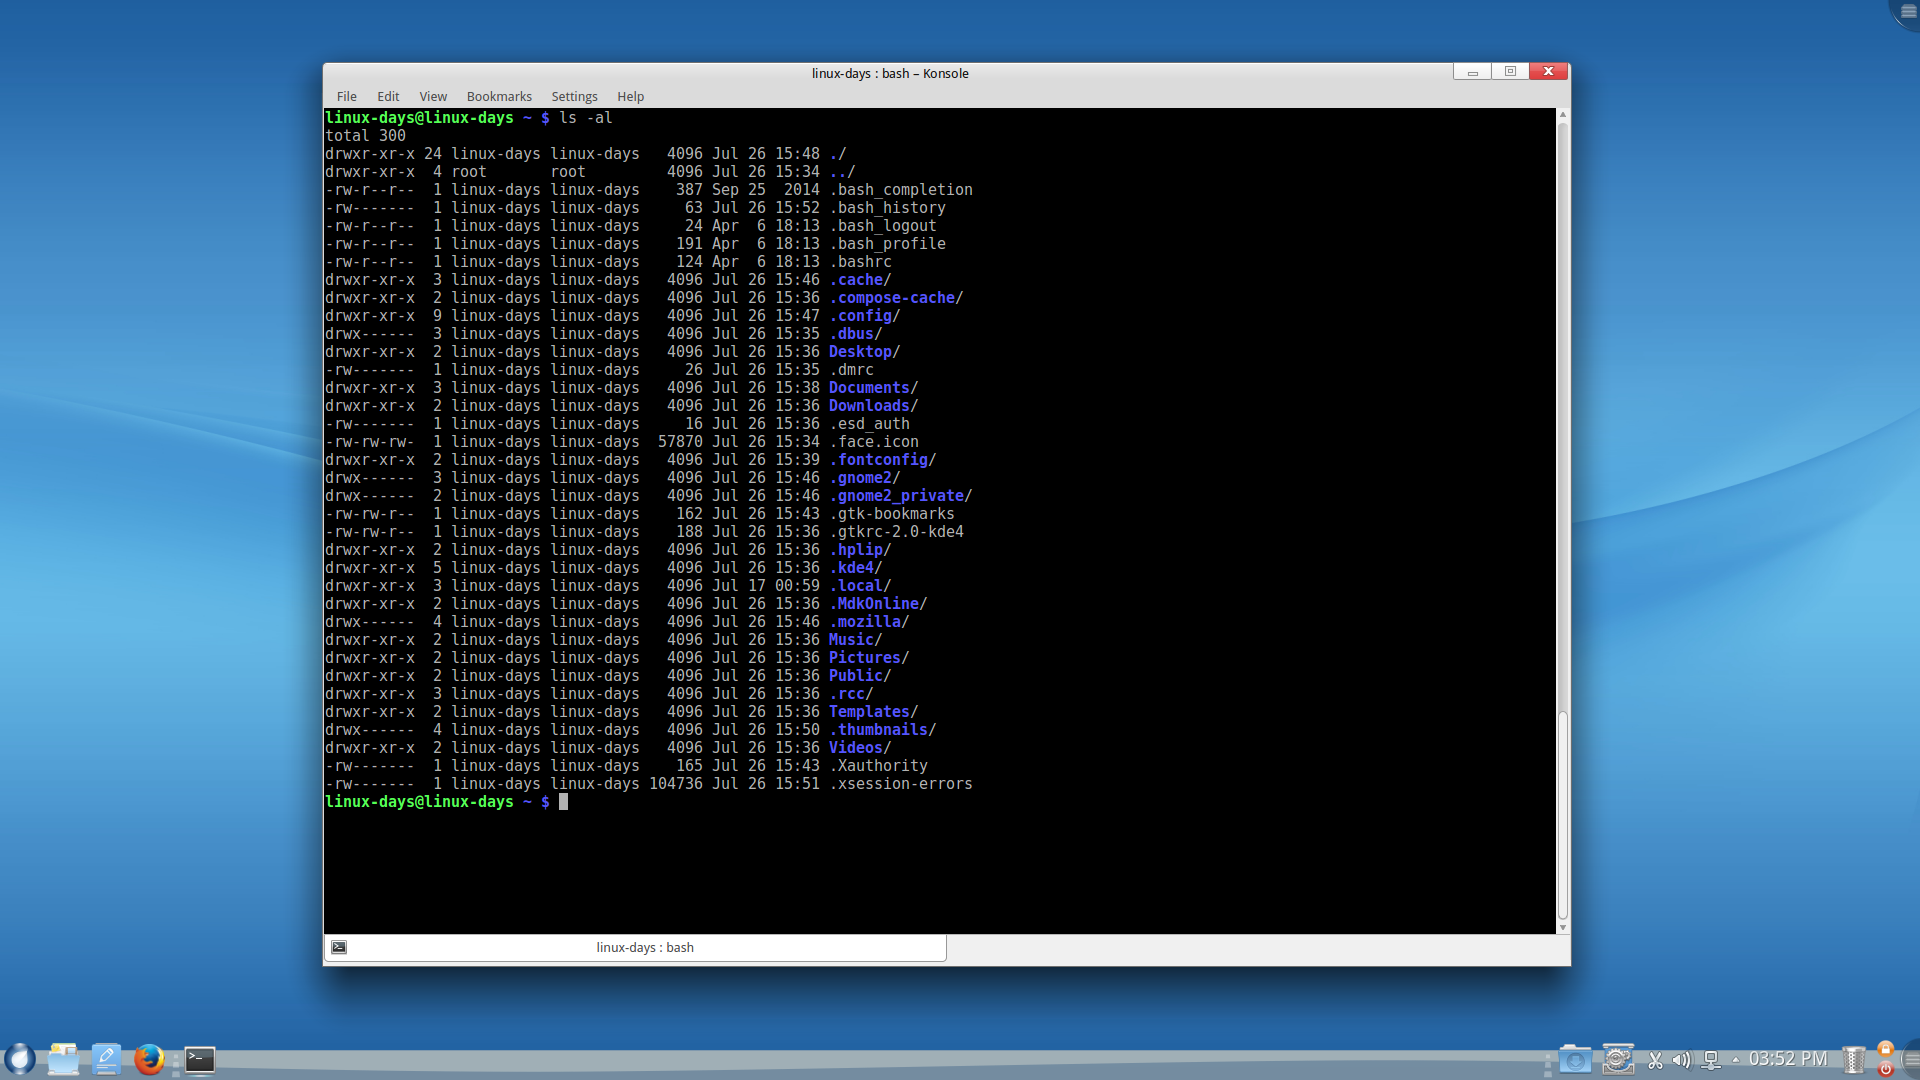Click the 'total 300' output line
The width and height of the screenshot is (1920, 1080).
(365, 136)
